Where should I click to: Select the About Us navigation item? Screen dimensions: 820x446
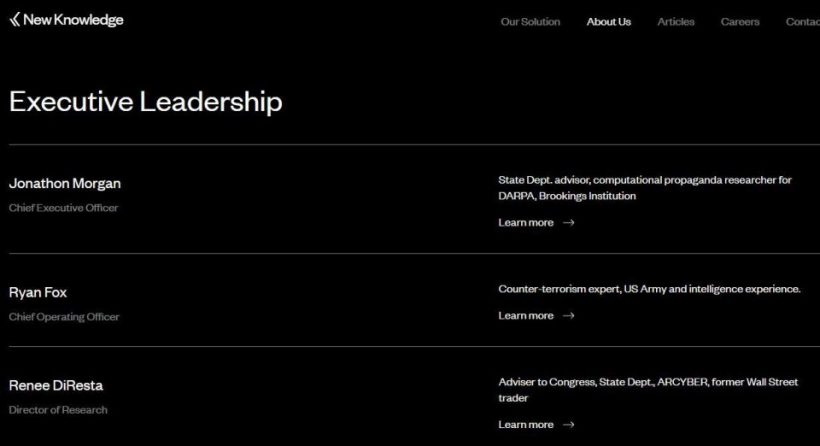(x=608, y=22)
